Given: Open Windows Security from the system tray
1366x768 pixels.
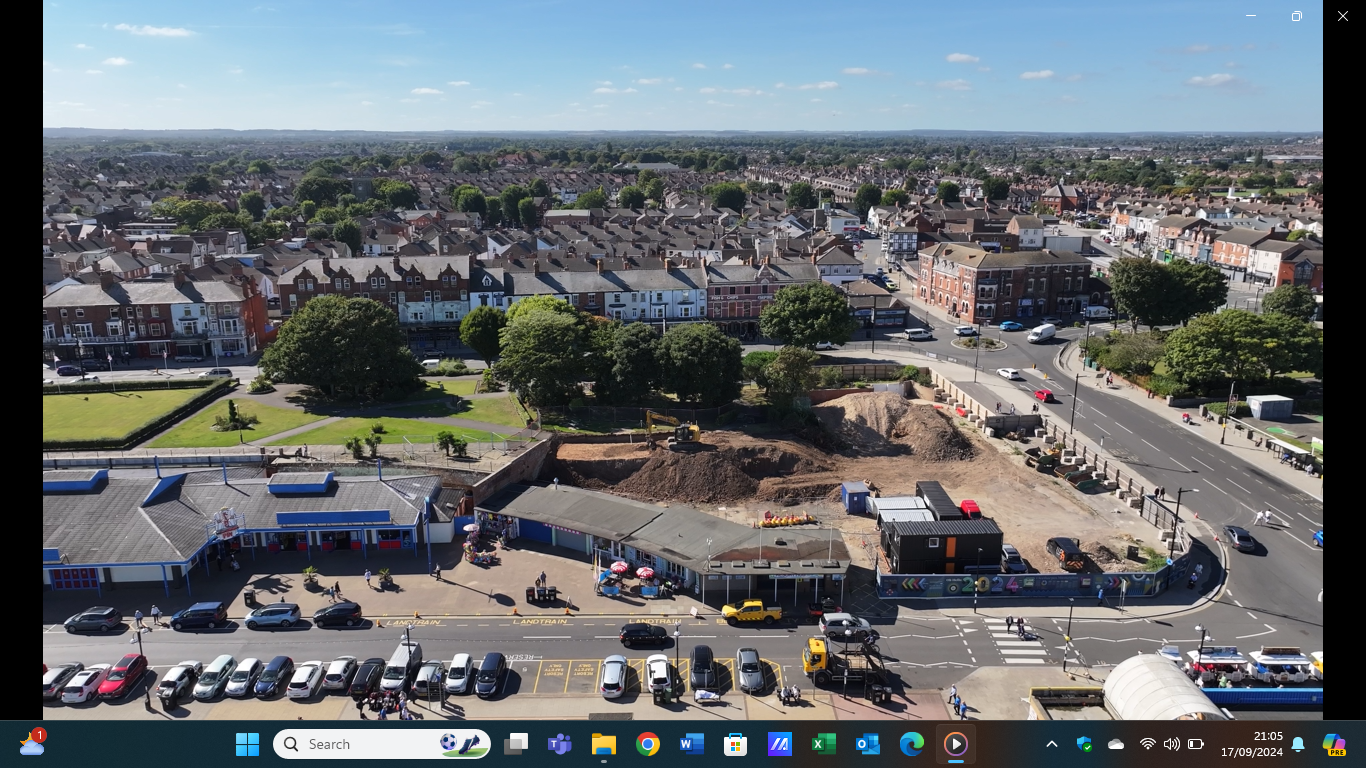Looking at the screenshot, I should [1084, 744].
